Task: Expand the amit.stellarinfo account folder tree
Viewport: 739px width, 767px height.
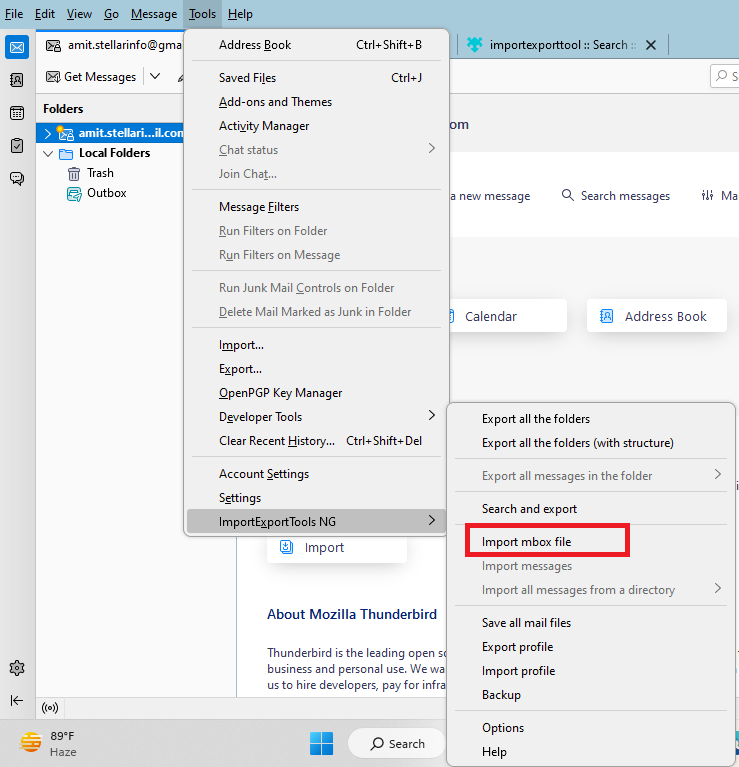Action: pos(47,133)
